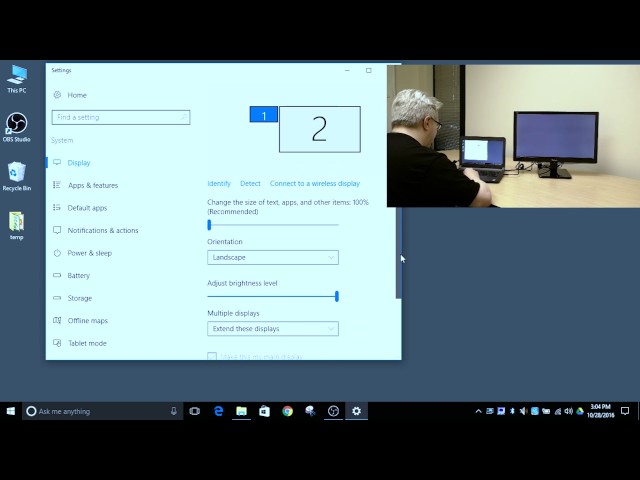640x480 pixels.
Task: Click the battery status tray icon
Action: pyautogui.click(x=546, y=411)
